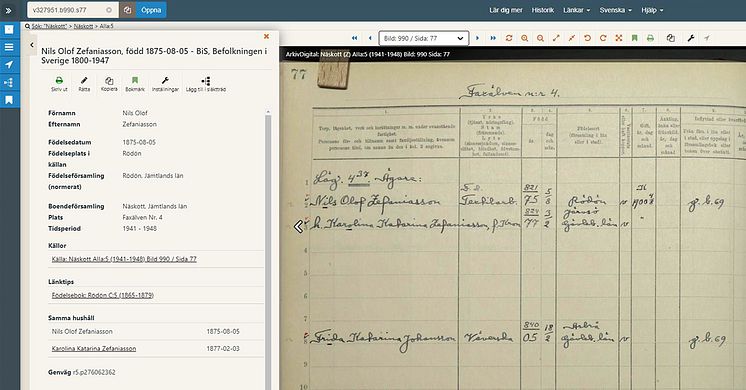
Task: Open the Svenska language menu
Action: 615,10
